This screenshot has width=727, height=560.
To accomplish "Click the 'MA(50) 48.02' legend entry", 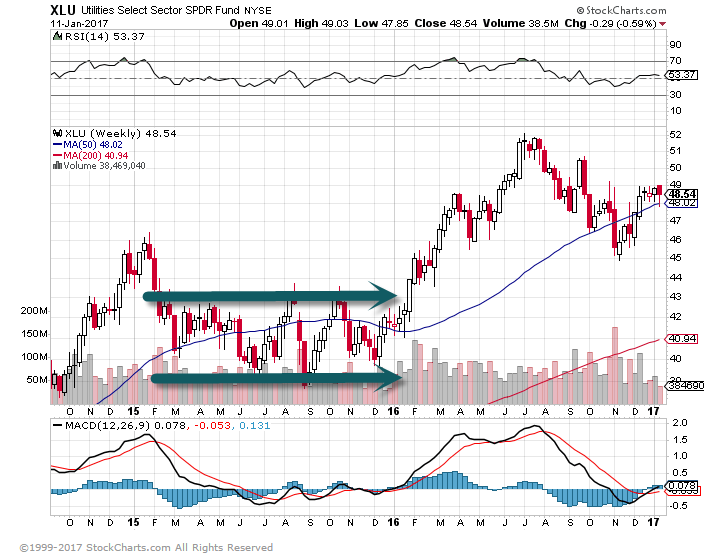I will tap(93, 145).
